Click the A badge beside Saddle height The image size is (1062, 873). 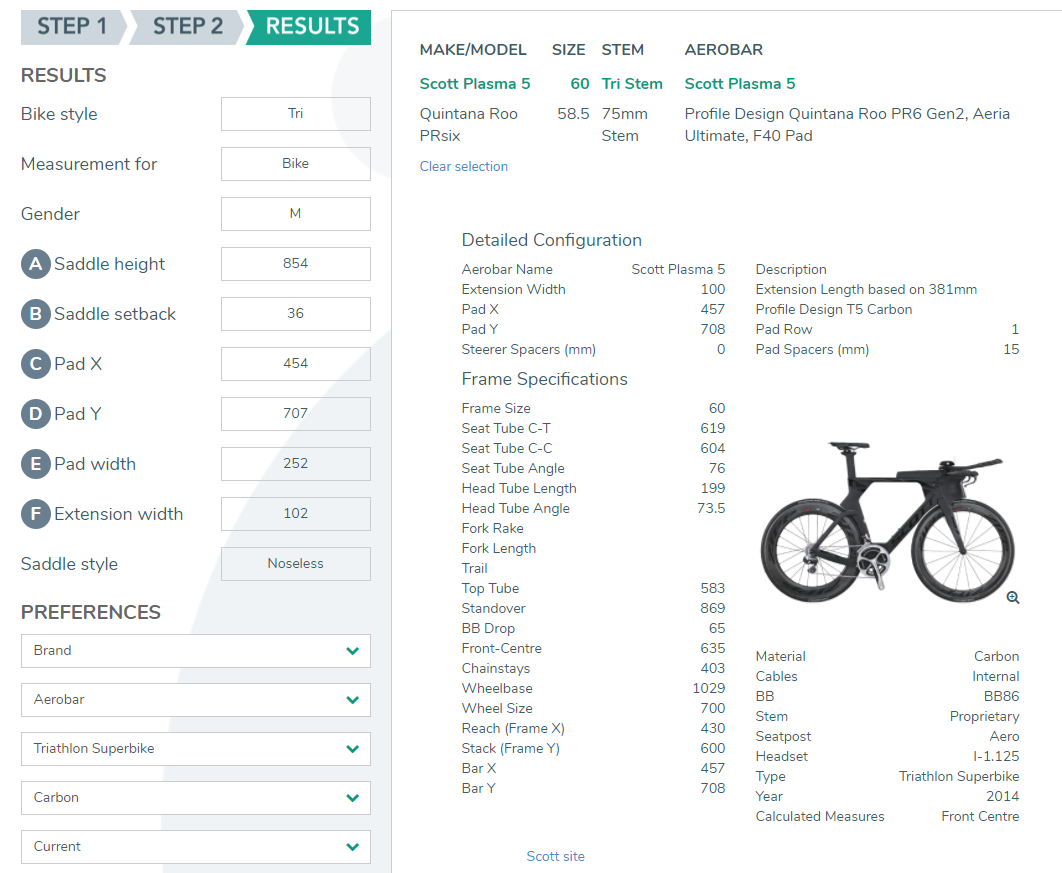[x=36, y=264]
